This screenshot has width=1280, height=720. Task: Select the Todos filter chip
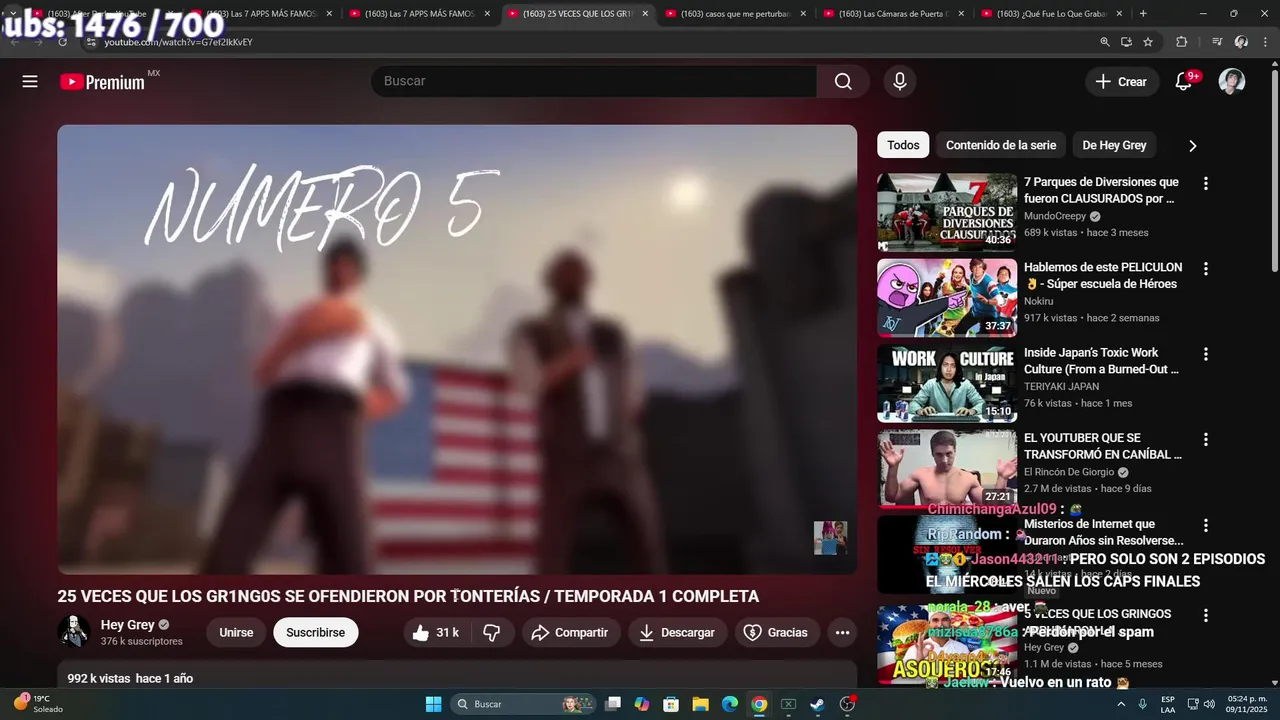click(903, 145)
